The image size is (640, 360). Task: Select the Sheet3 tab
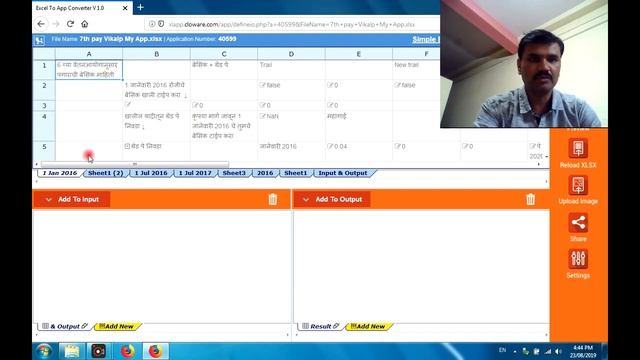click(234, 173)
